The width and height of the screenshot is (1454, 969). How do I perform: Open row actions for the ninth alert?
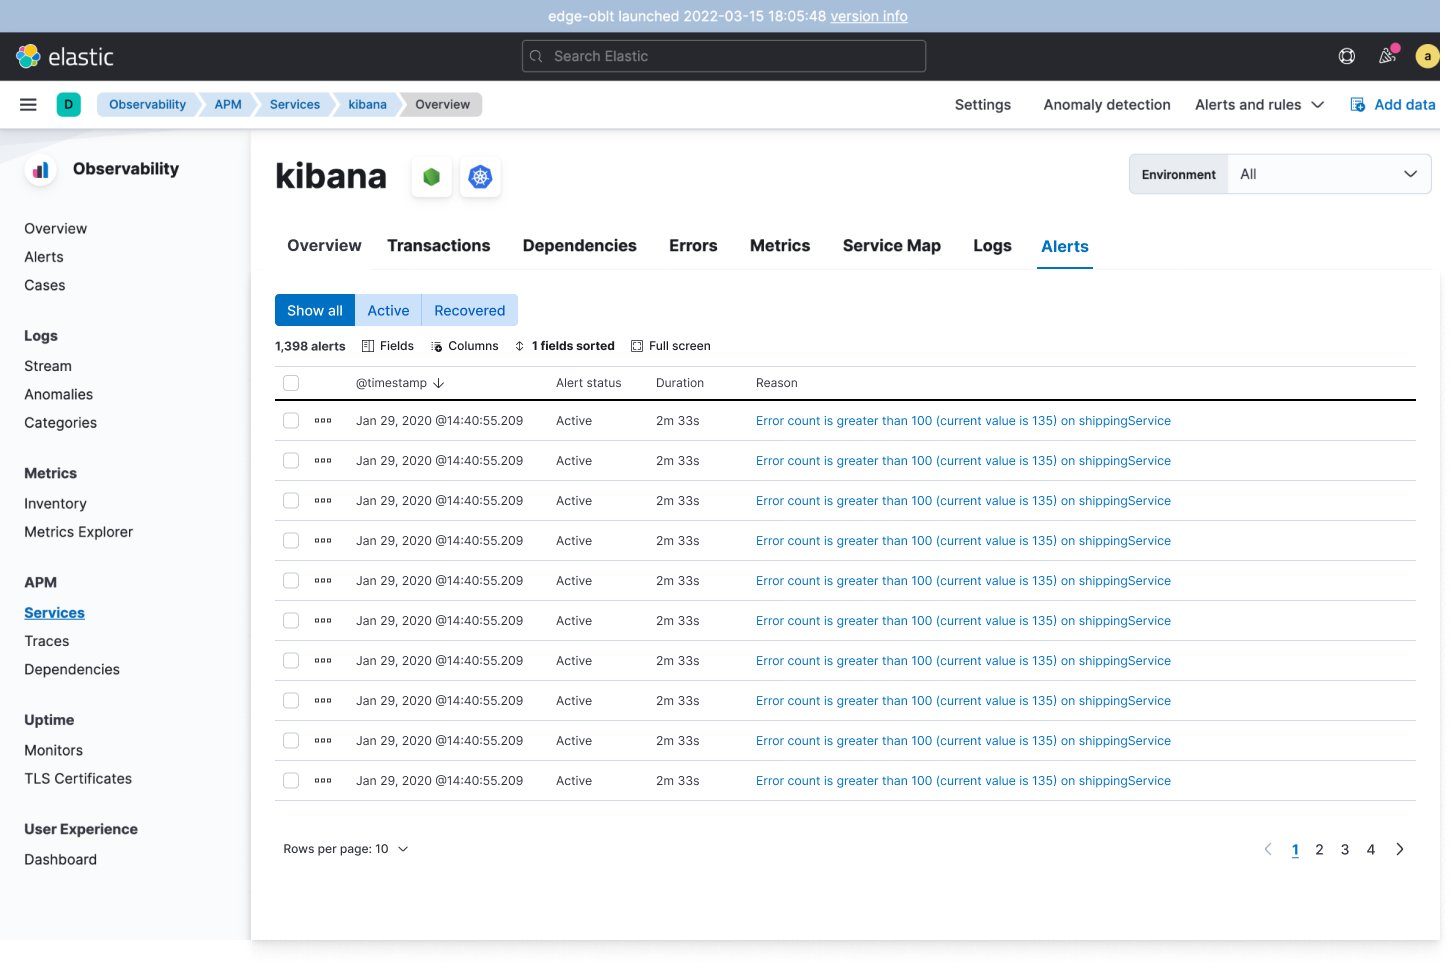(x=323, y=741)
